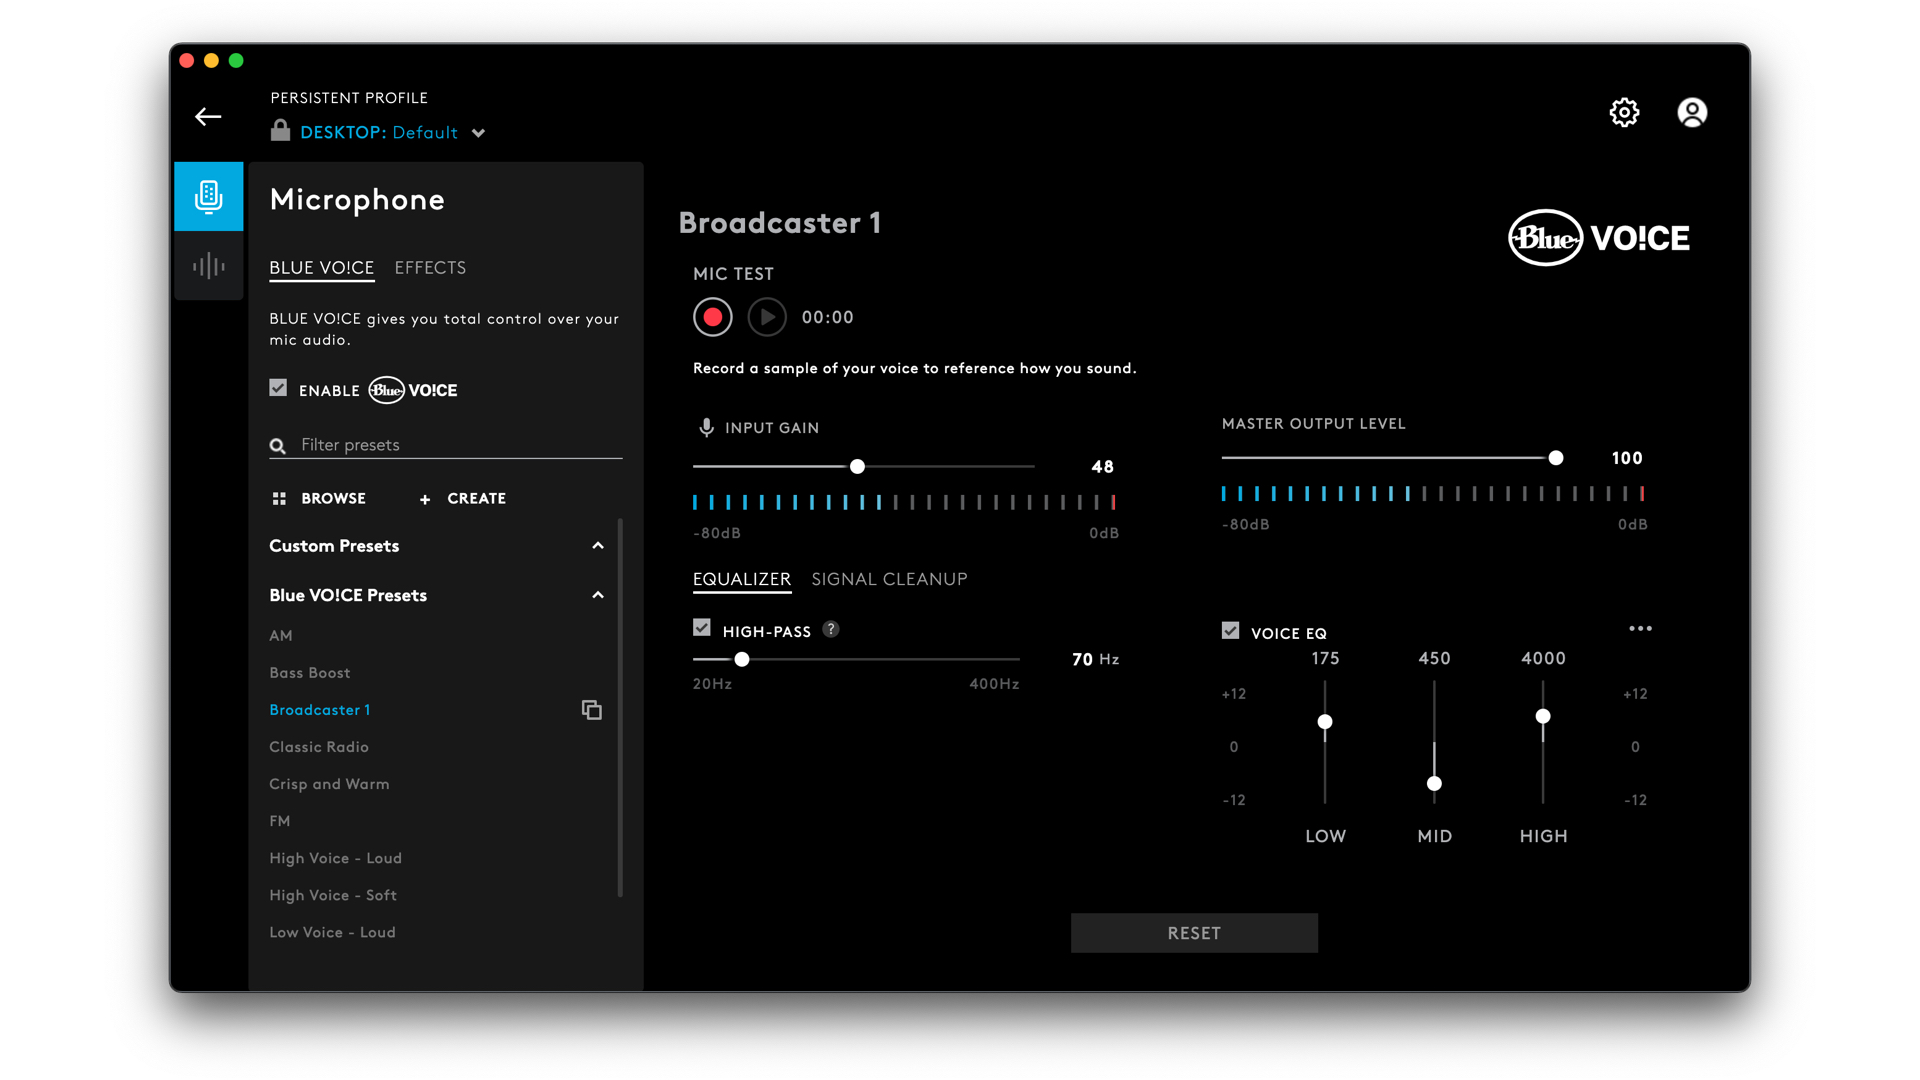Screen dimensions: 1920x1080
Task: Click the audio levels/equalizer sidebar icon
Action: tap(210, 265)
